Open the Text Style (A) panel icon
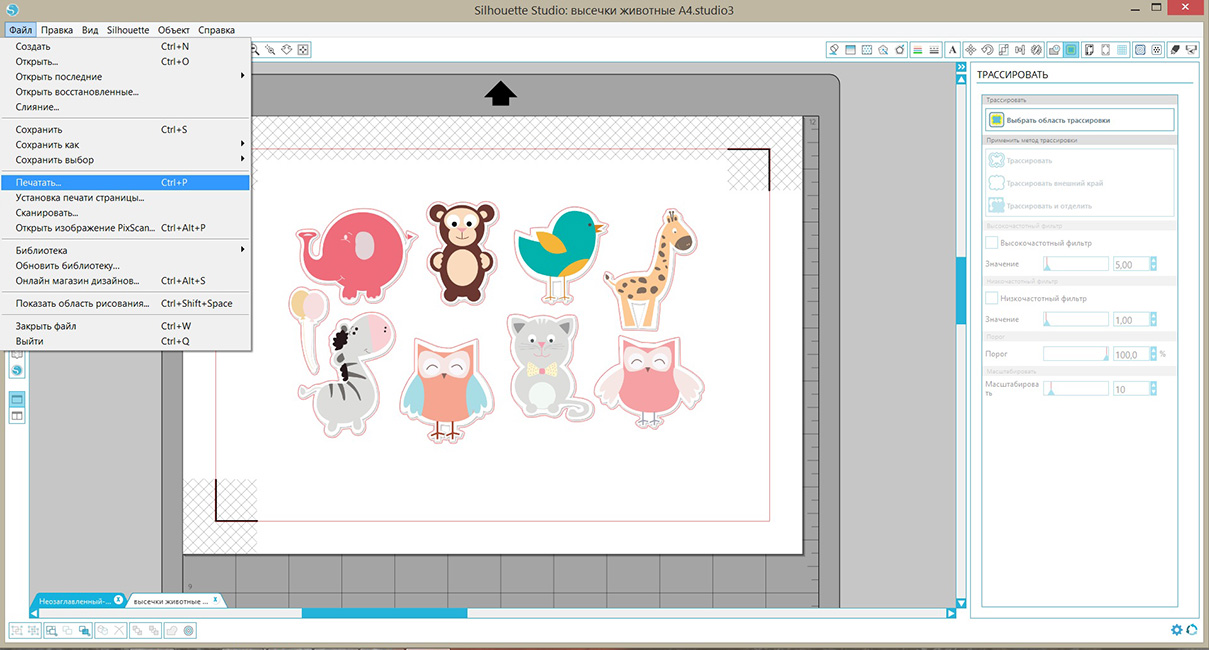 pyautogui.click(x=953, y=49)
